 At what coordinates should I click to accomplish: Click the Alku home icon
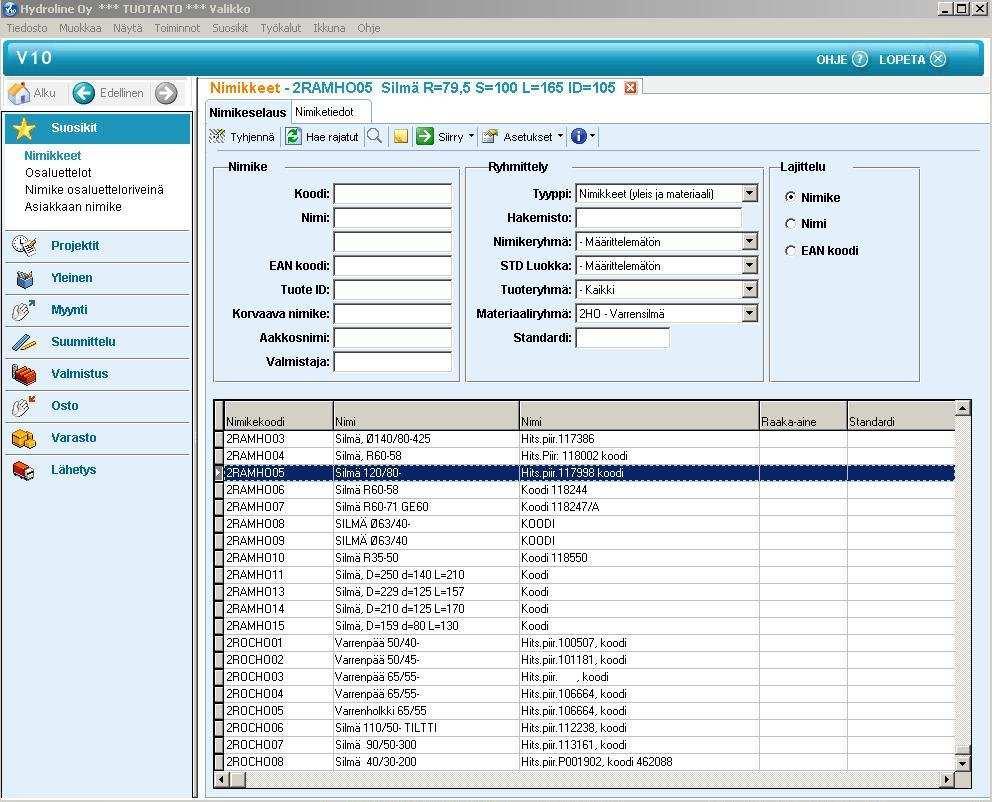tap(20, 93)
